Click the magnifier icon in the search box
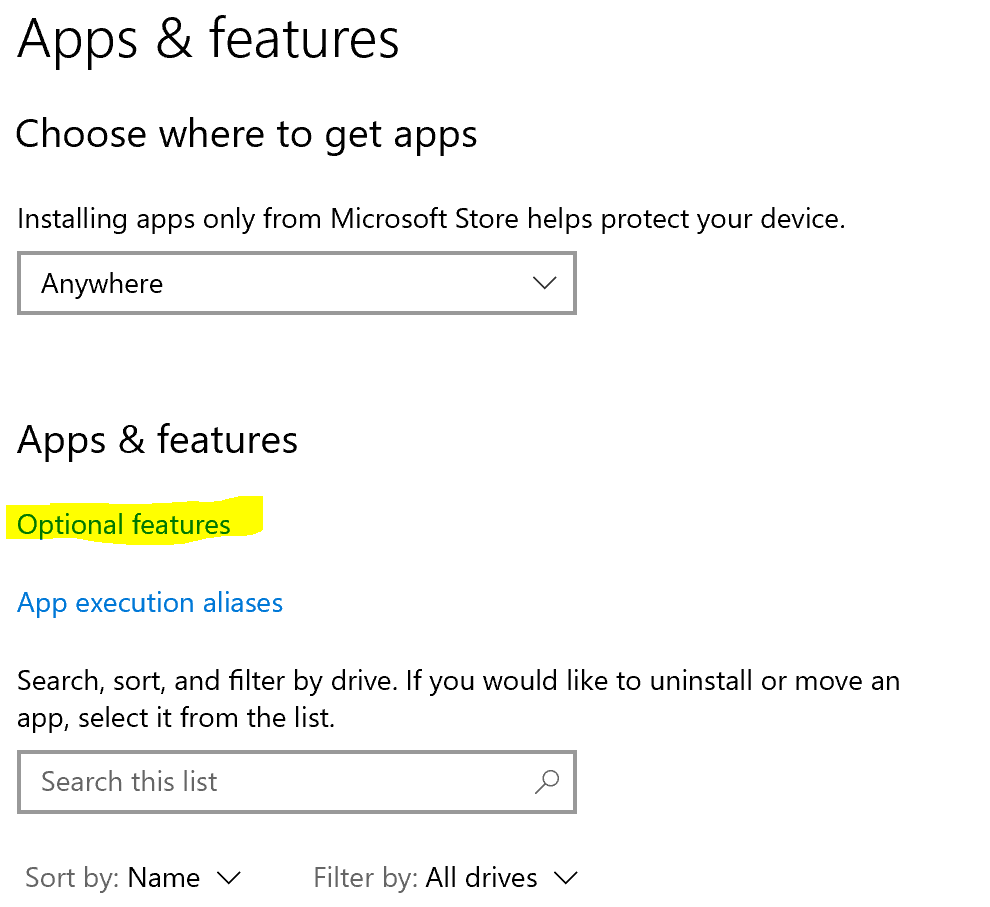Viewport: 990px width, 907px height. click(x=547, y=782)
